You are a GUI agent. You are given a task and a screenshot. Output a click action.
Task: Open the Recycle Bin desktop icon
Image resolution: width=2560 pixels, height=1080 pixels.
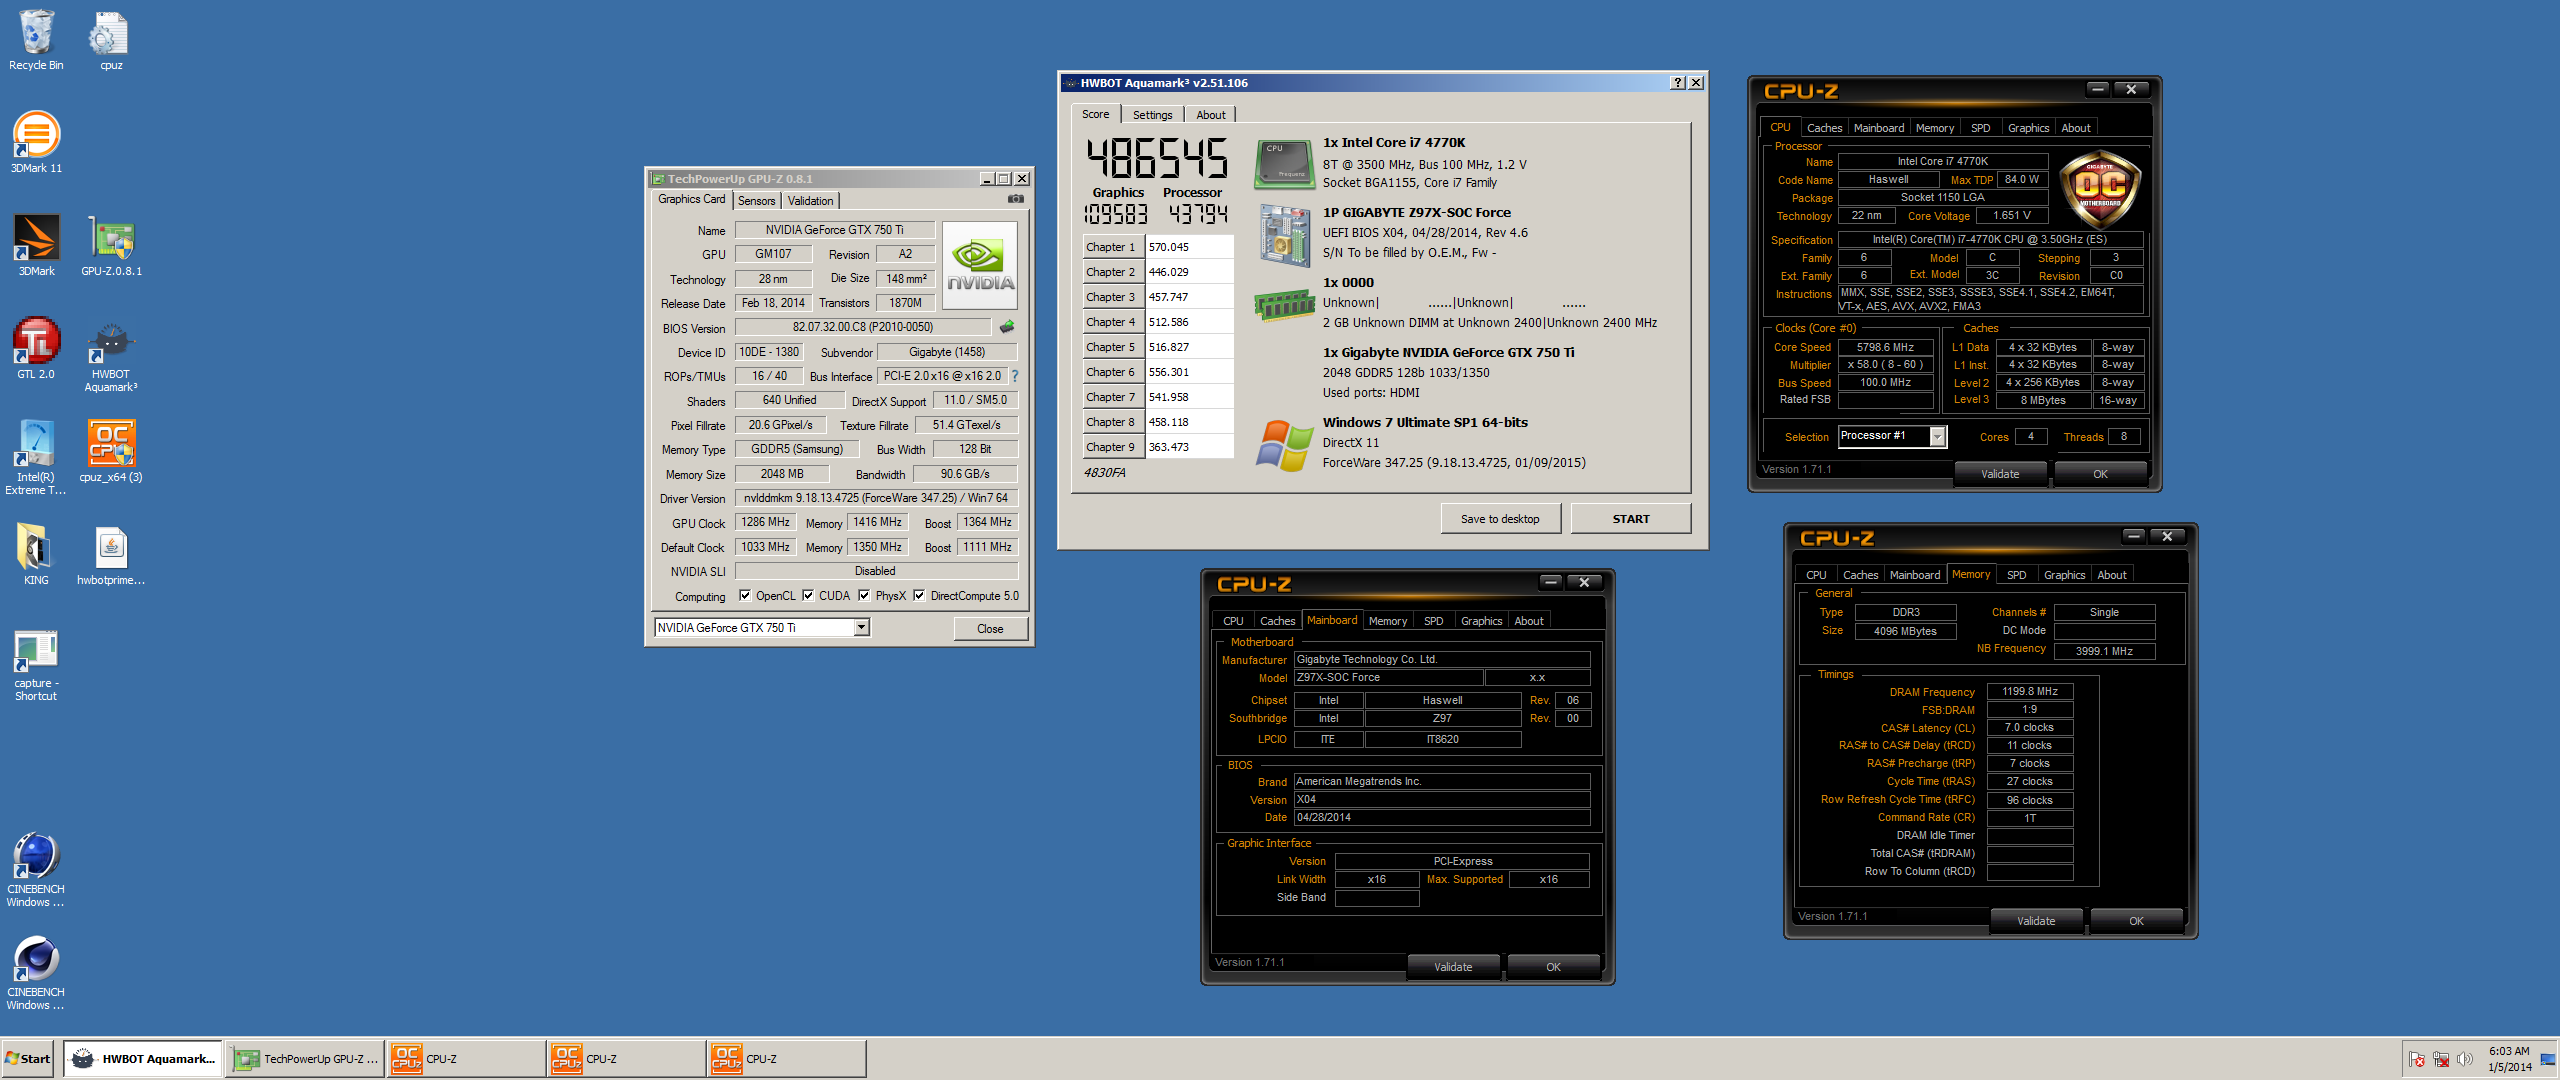click(36, 40)
